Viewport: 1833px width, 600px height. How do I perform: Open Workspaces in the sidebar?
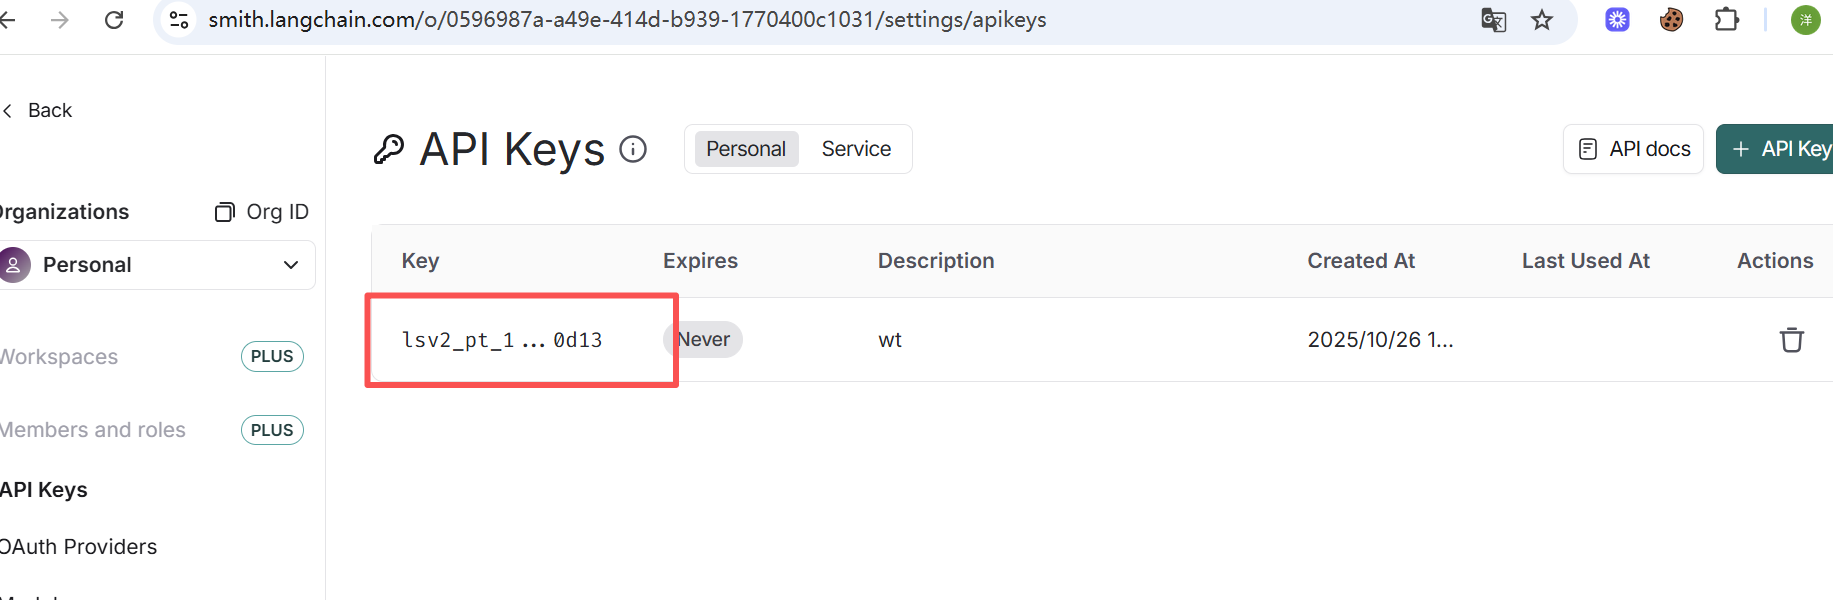click(59, 357)
